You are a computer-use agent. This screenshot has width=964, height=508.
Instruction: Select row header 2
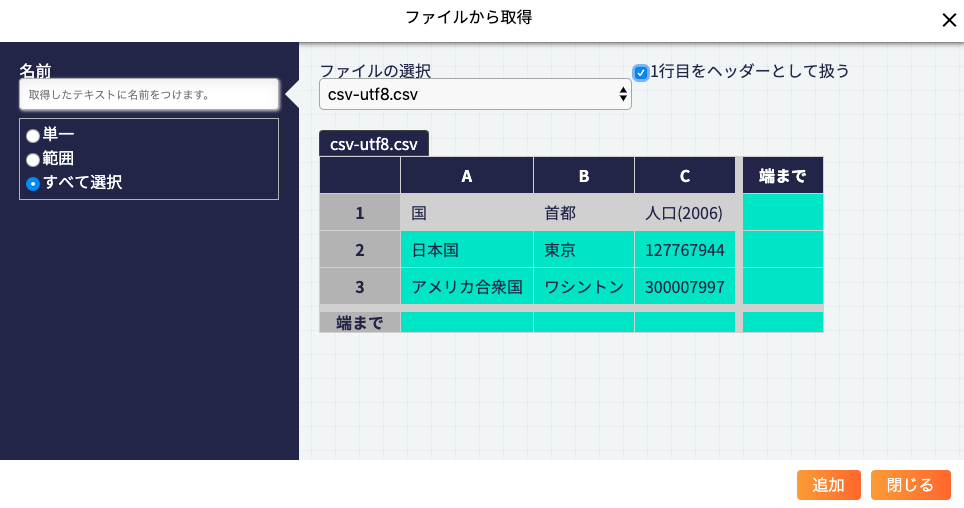[x=360, y=250]
